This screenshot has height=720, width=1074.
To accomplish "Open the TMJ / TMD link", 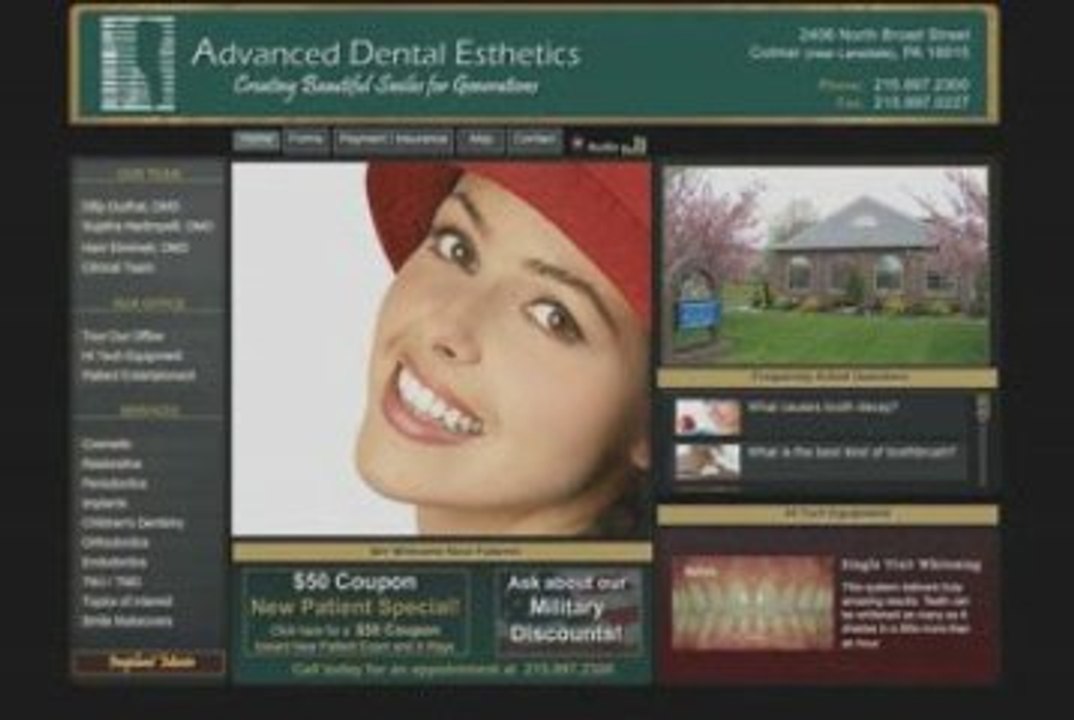I will tap(112, 582).
